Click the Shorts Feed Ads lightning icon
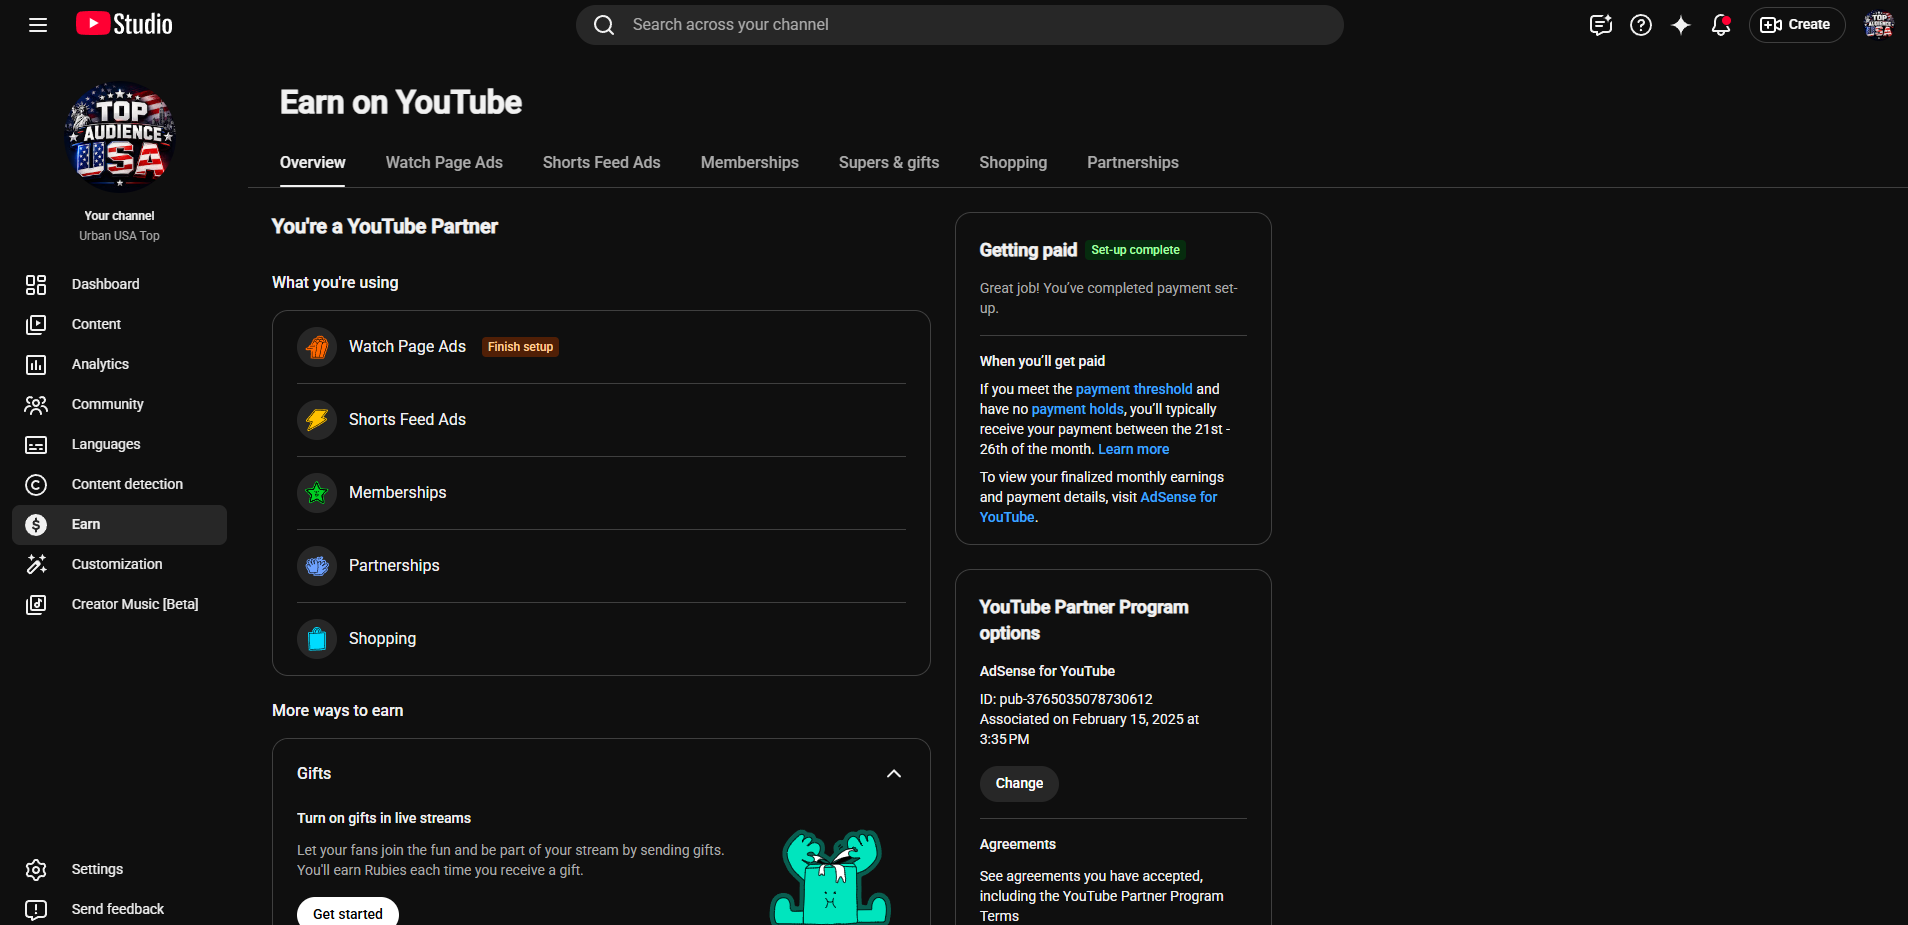Viewport: 1908px width, 925px height. tap(317, 420)
